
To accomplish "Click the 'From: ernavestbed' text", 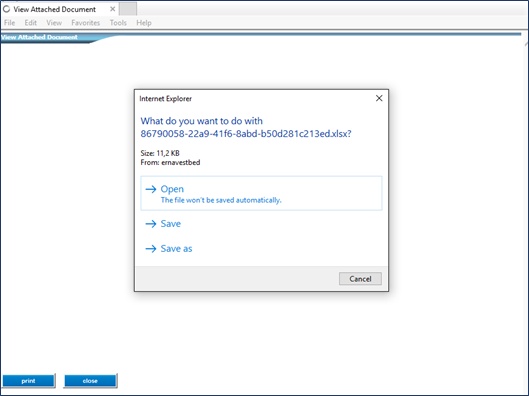I will pos(170,162).
